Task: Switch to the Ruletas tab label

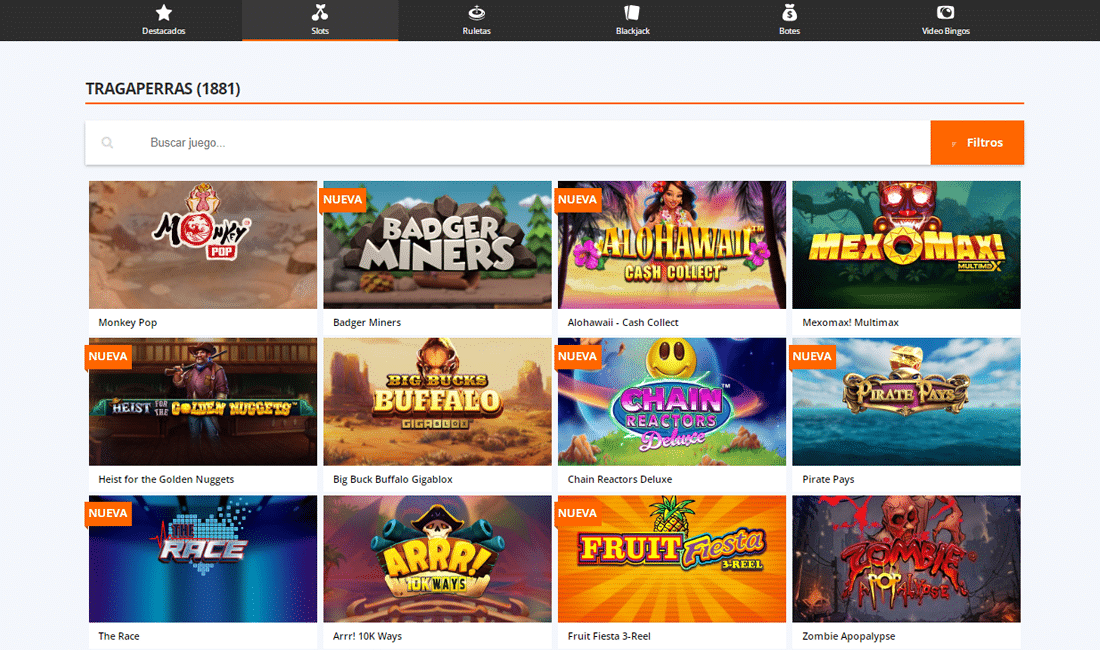Action: 477,31
